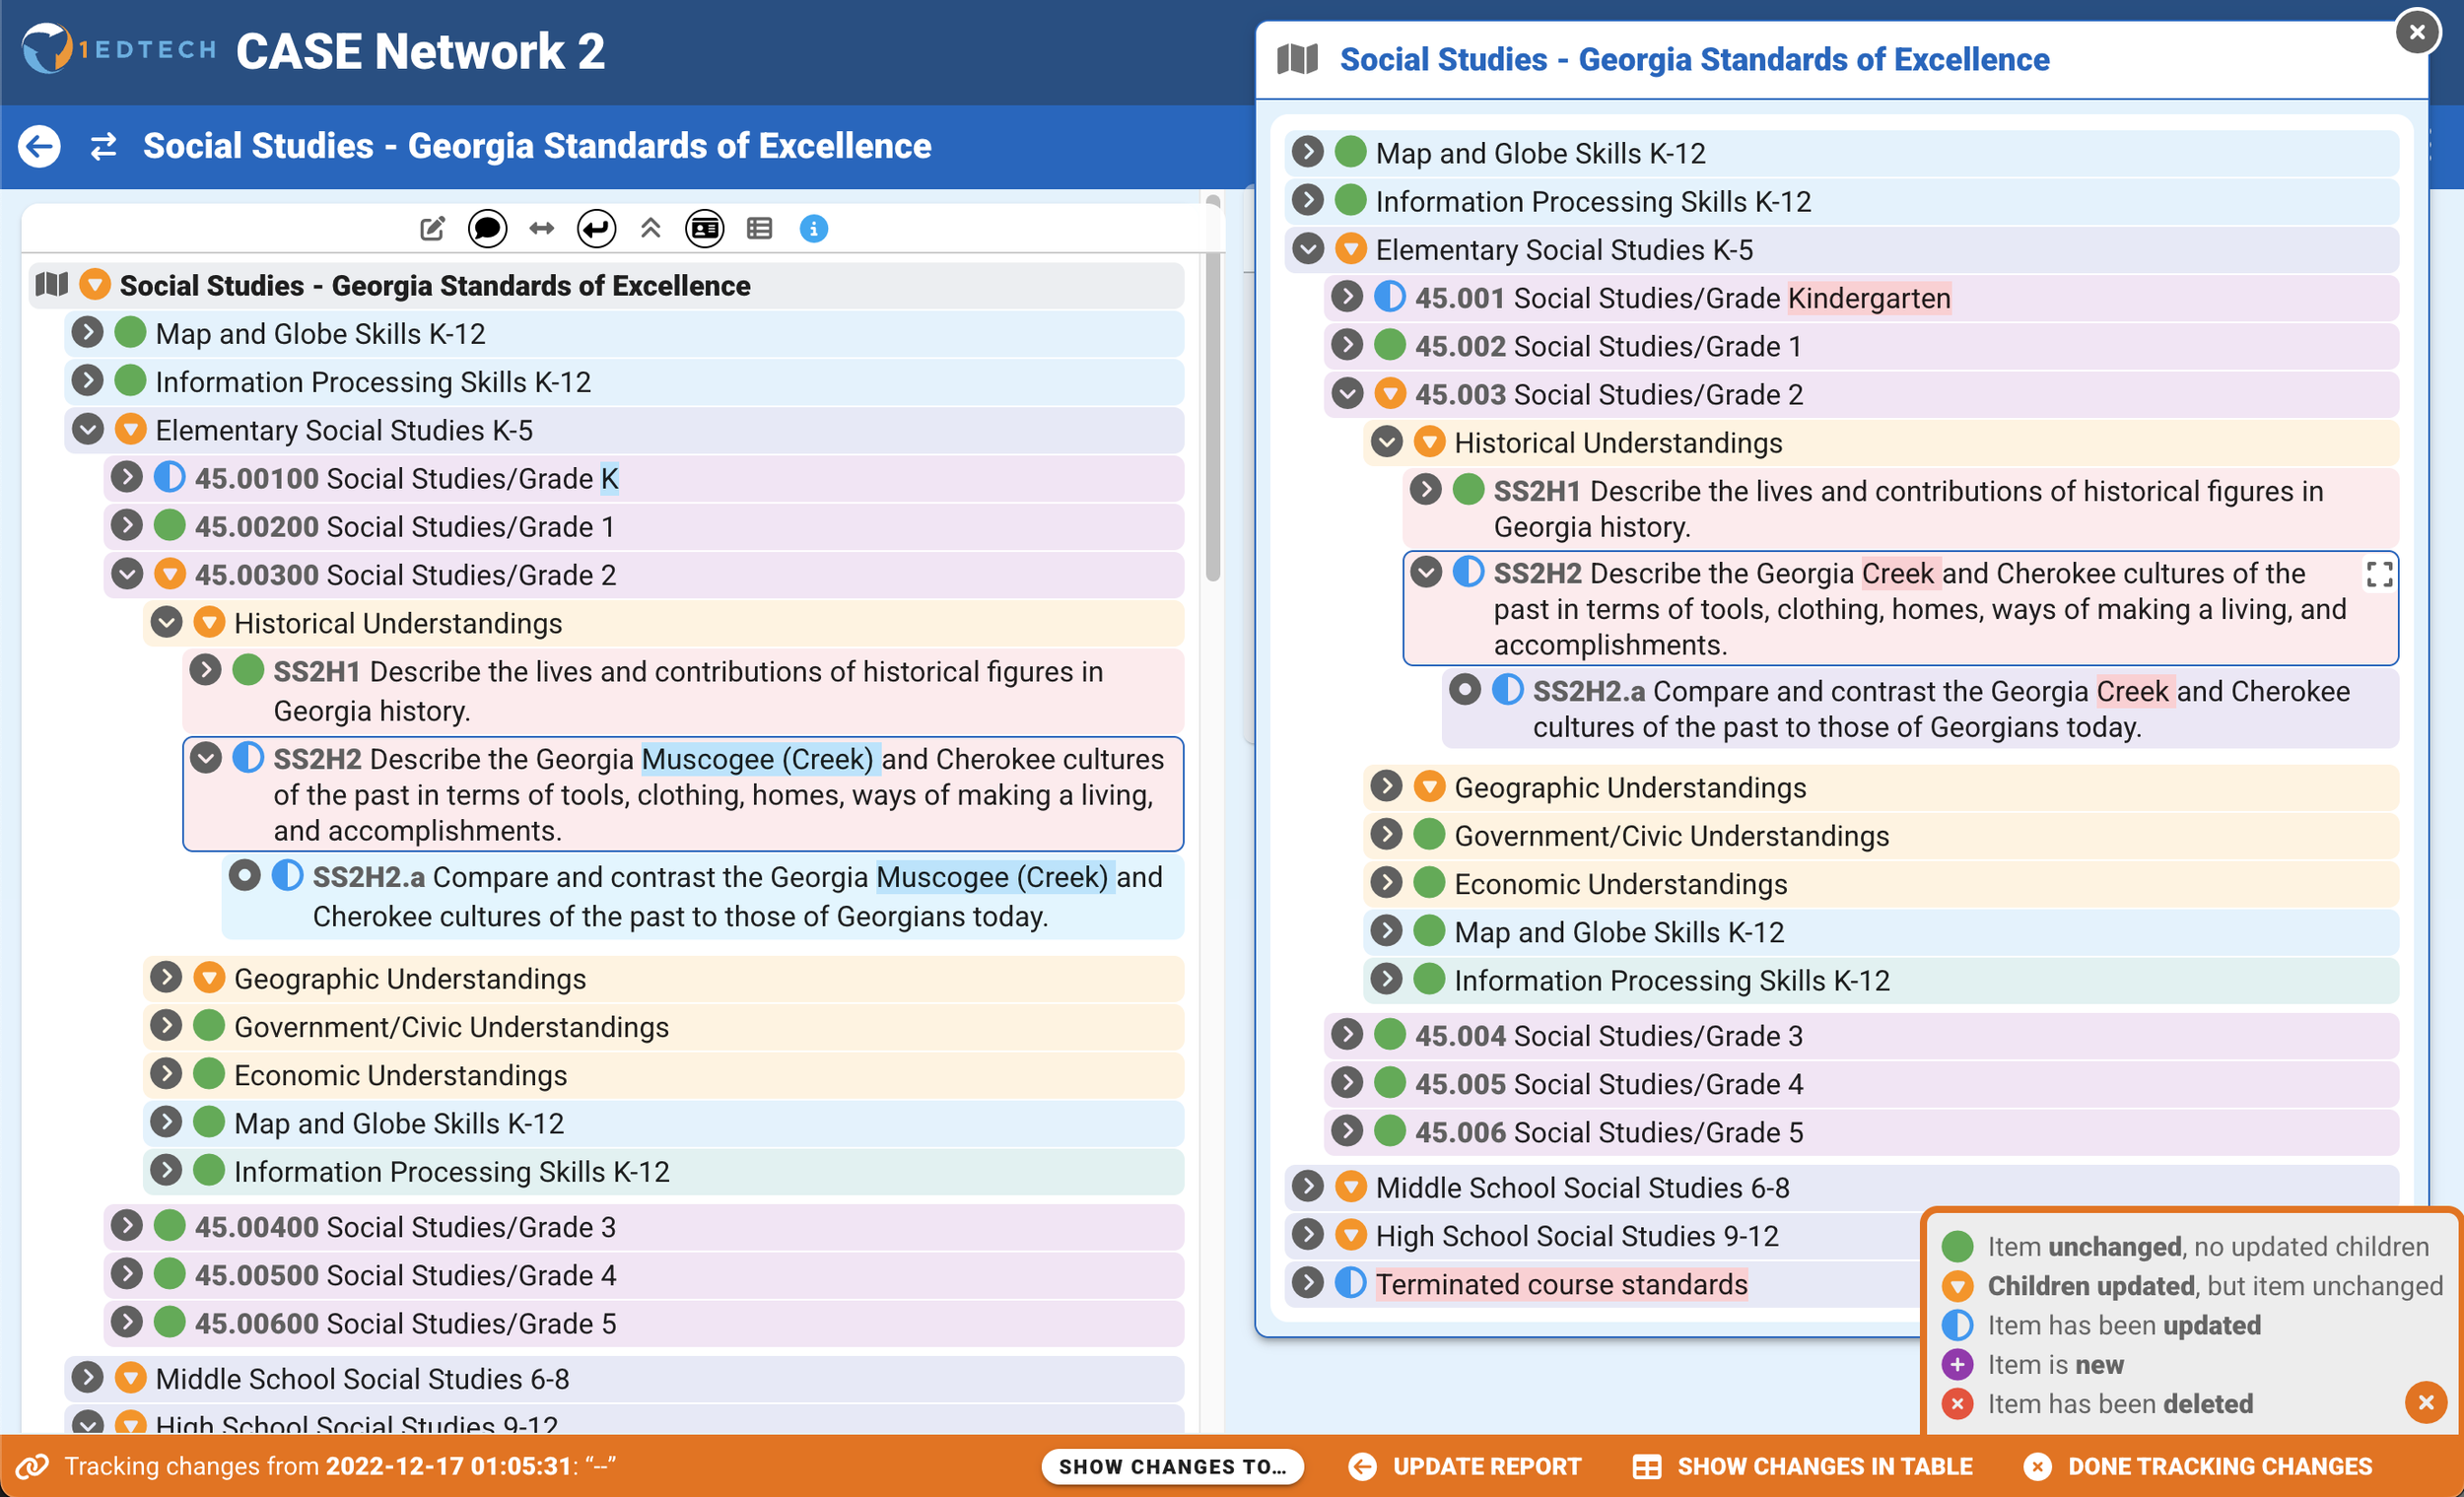
Task: Click DONE TRACKING CHANGES button
Action: point(2198,1466)
